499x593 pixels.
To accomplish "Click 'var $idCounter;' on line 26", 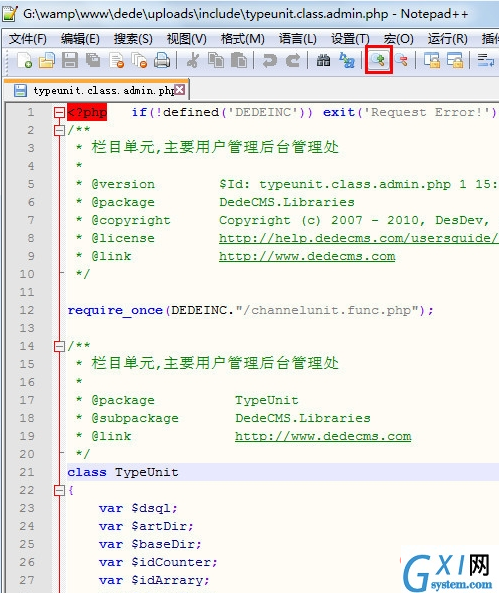I will point(158,562).
